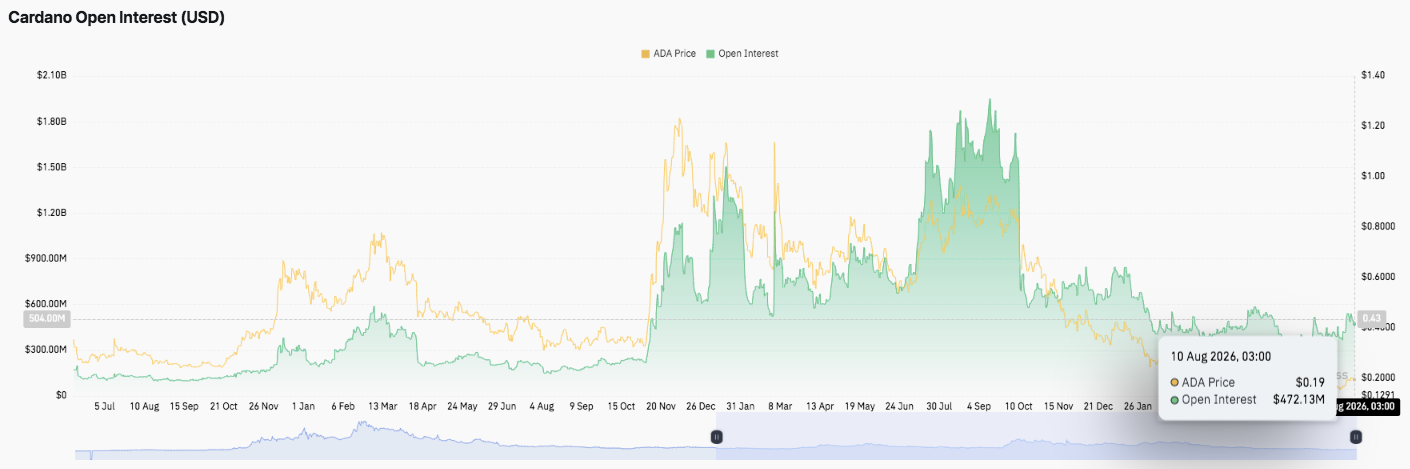Grab the left range slider handle
The height and width of the screenshot is (469, 1410).
tap(716, 436)
